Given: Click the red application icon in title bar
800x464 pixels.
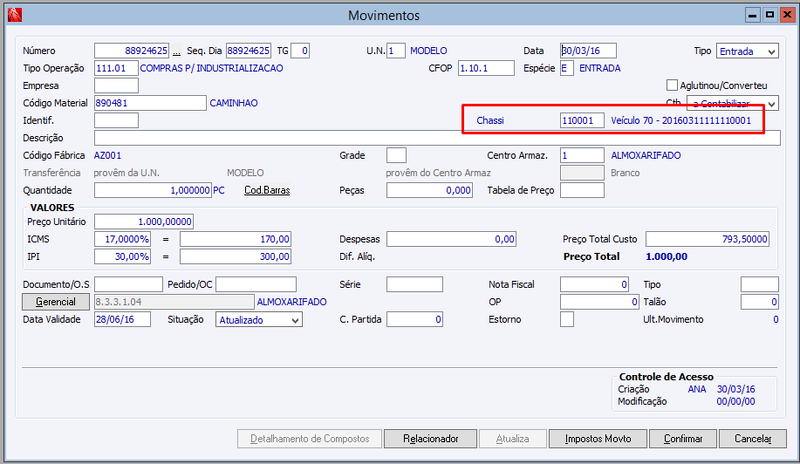Looking at the screenshot, I should (x=15, y=15).
